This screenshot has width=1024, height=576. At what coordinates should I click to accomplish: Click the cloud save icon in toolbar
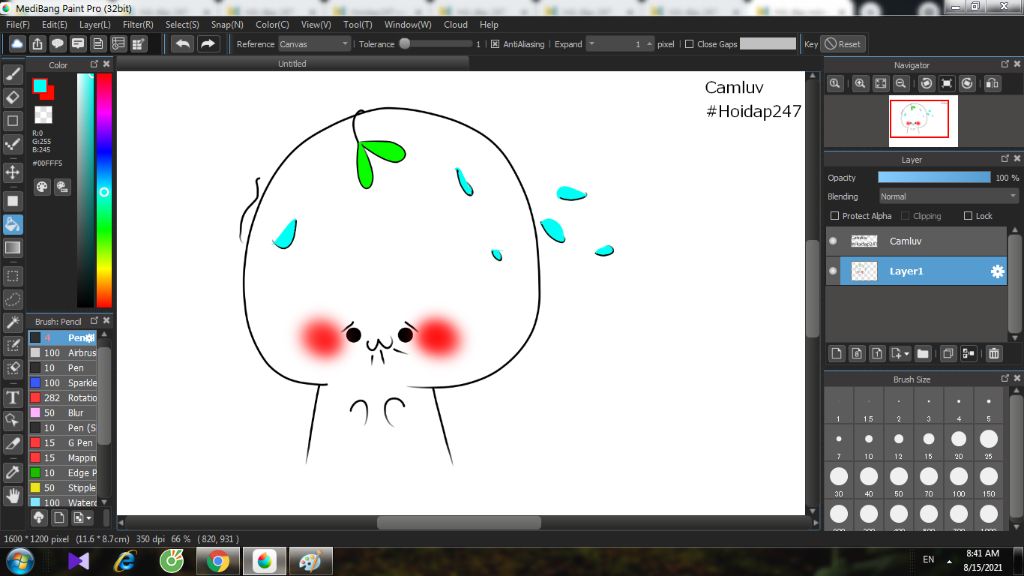point(17,44)
